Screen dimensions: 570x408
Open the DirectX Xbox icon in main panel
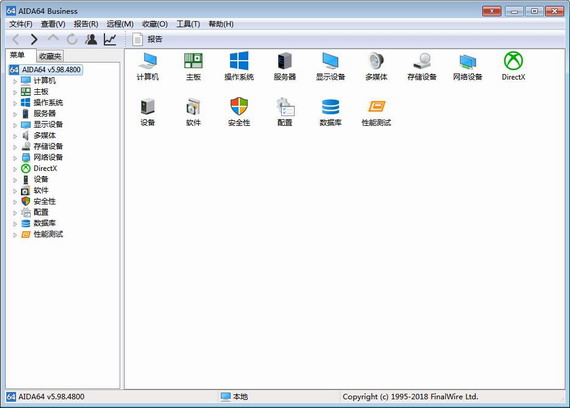point(513,66)
